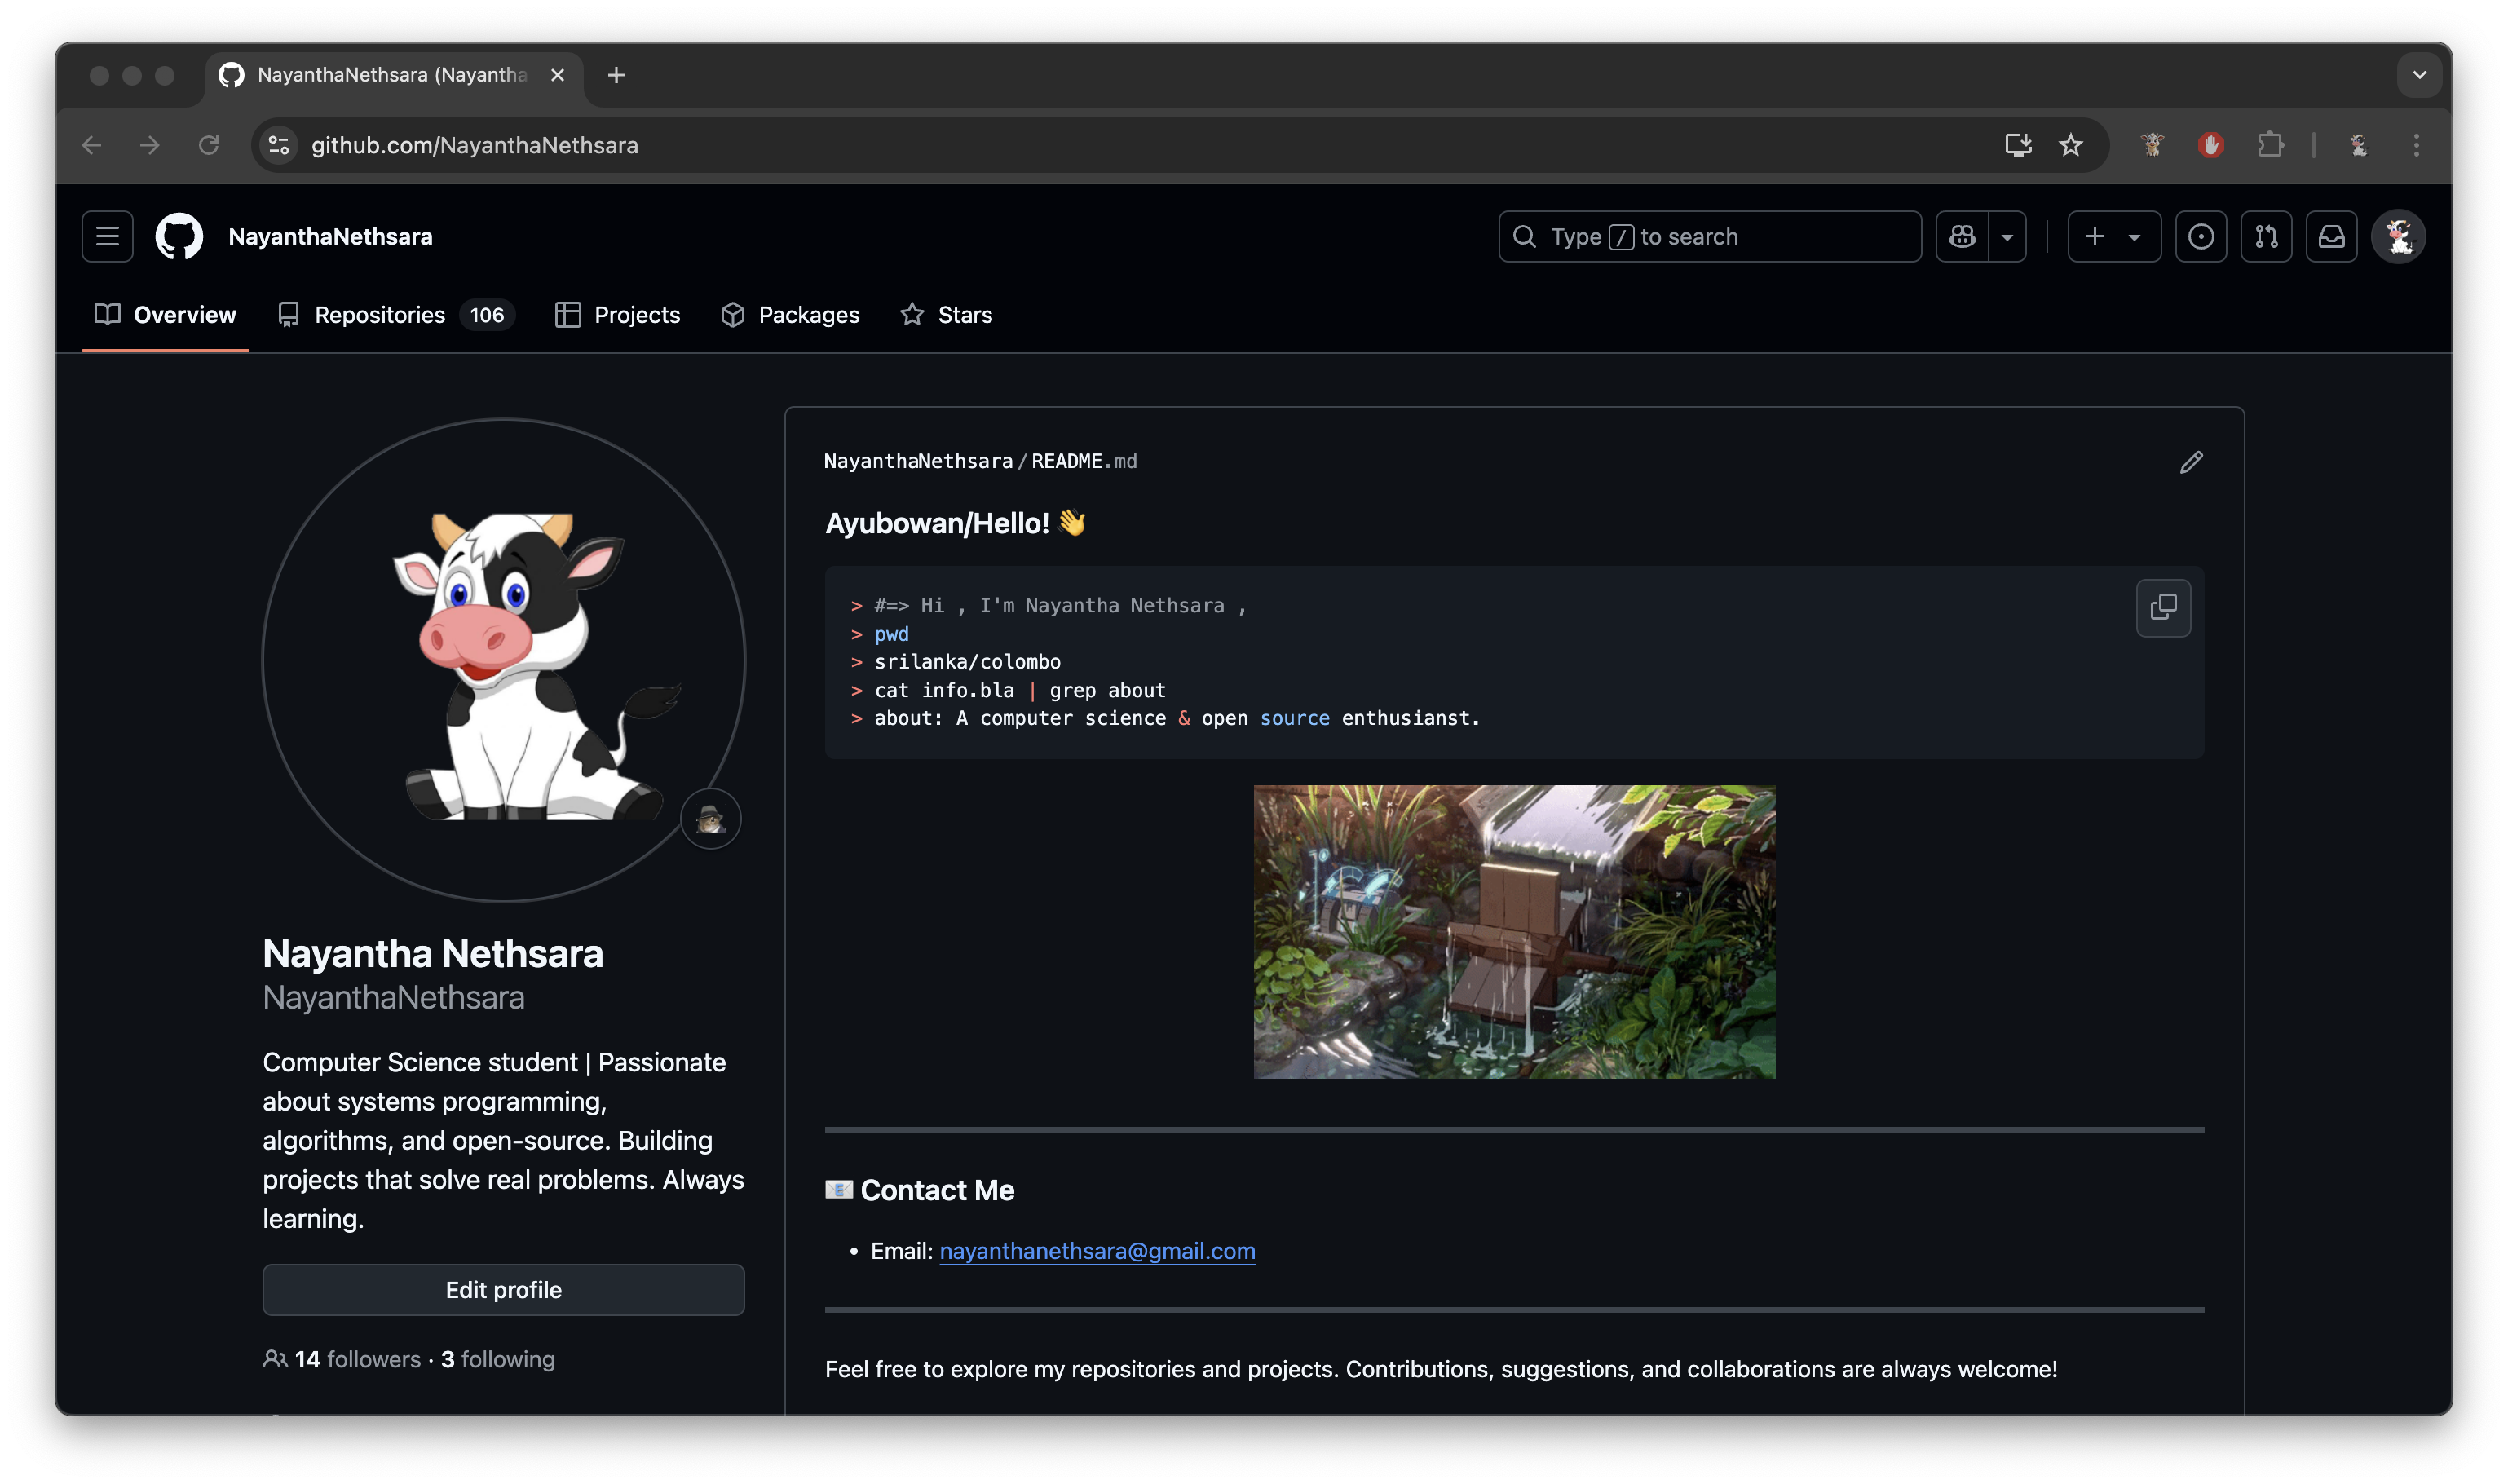Open the Create new plus menu
Screen dimensions: 2508x1484
[2114, 237]
